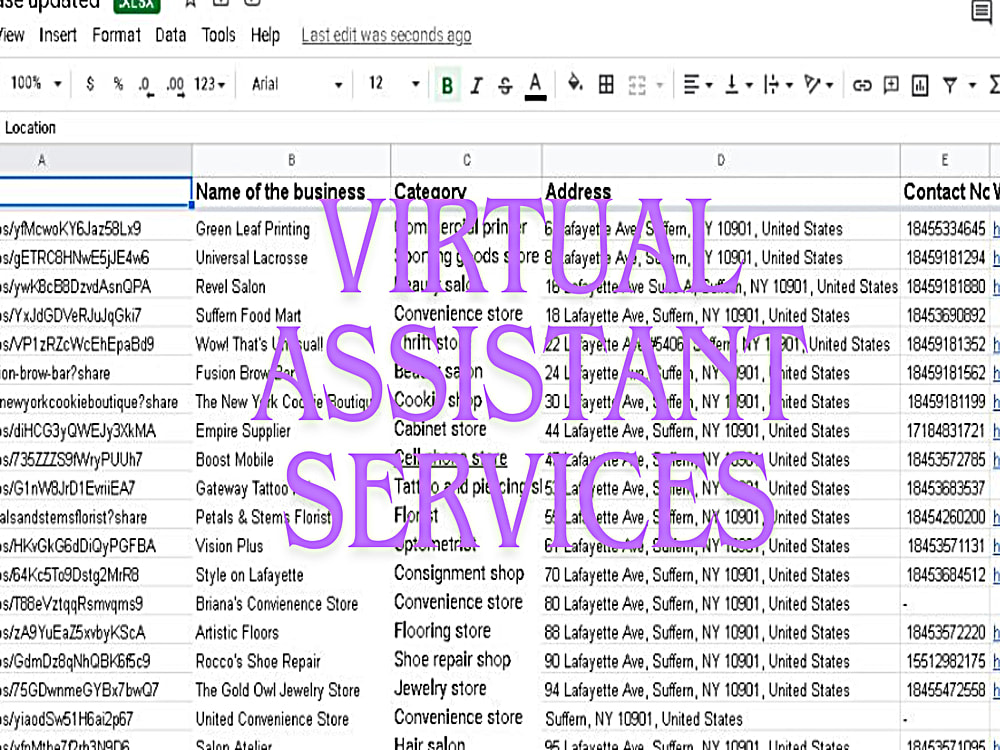Open the Insert menu
Image resolution: width=1000 pixels, height=750 pixels.
coord(57,34)
